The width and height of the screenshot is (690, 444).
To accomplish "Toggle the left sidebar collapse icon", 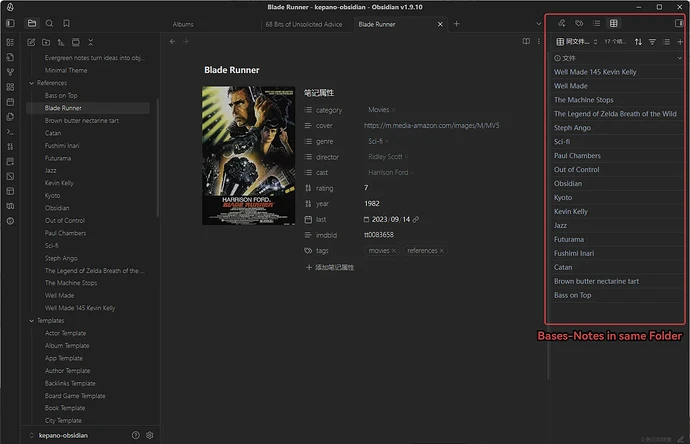I will point(10,23).
